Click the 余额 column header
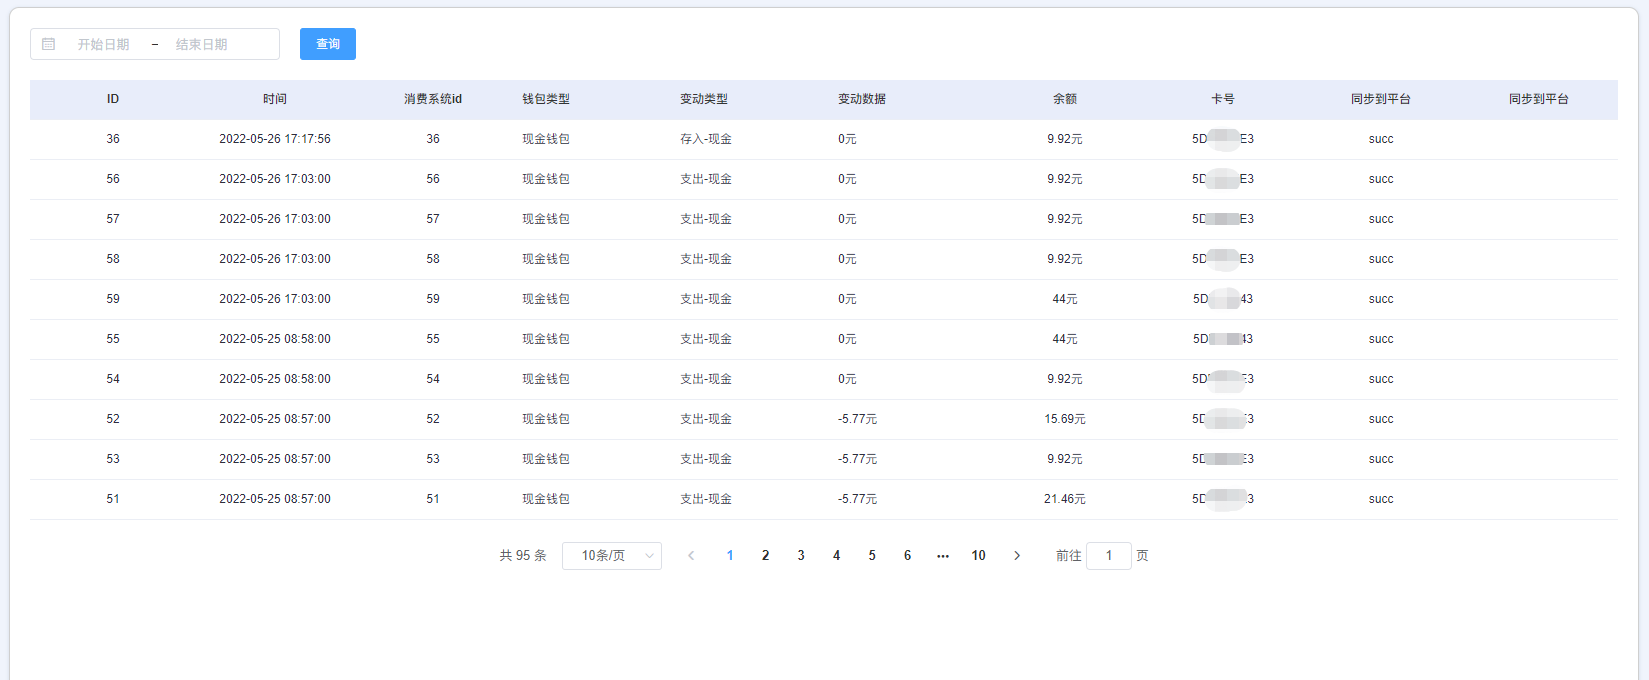The width and height of the screenshot is (1649, 680). tap(1065, 99)
